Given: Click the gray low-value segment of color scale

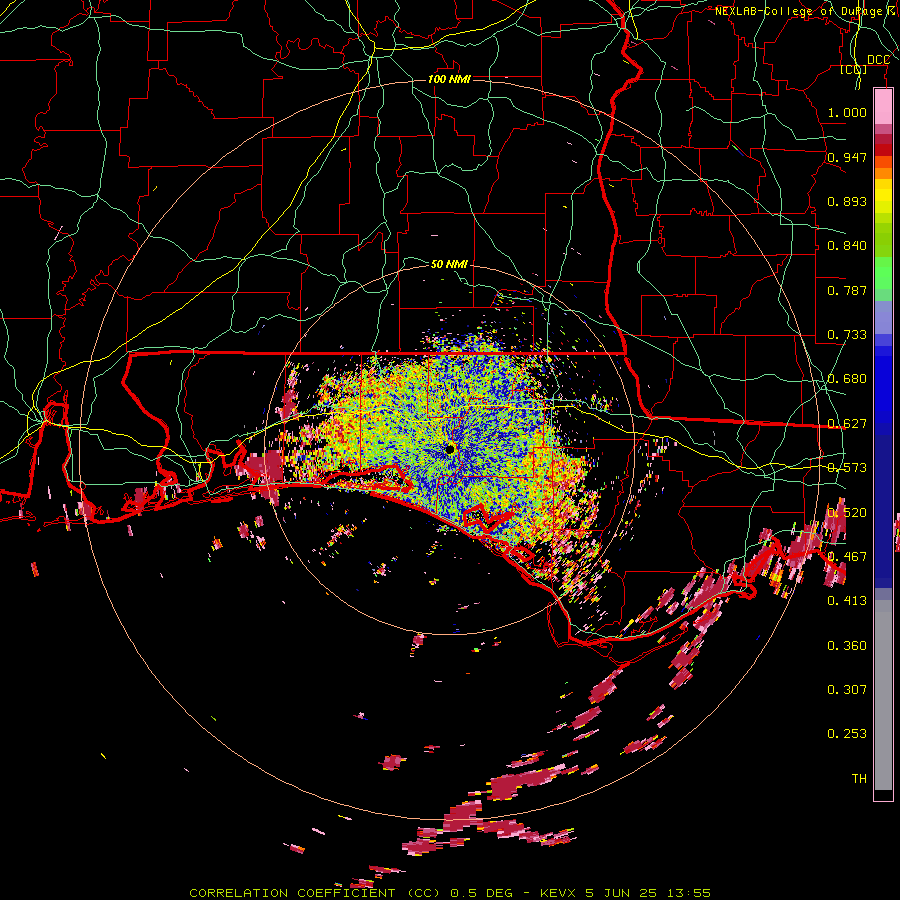Looking at the screenshot, I should [x=883, y=695].
